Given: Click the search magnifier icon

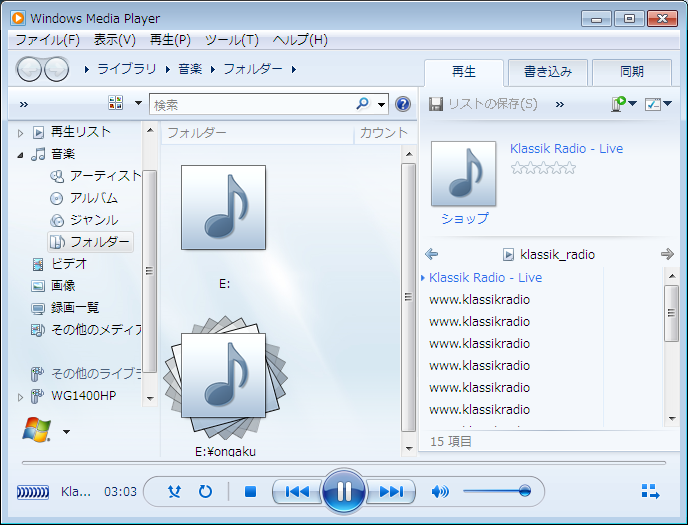Looking at the screenshot, I should [x=362, y=104].
